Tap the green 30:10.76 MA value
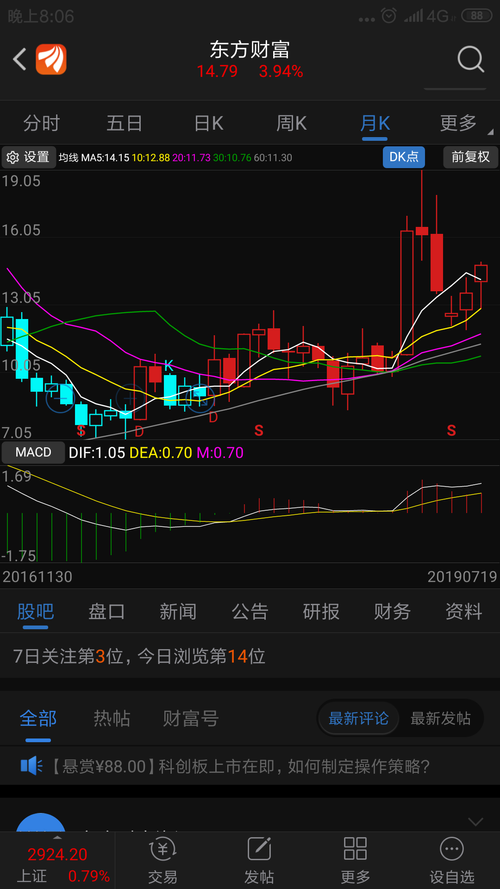 tap(232, 158)
